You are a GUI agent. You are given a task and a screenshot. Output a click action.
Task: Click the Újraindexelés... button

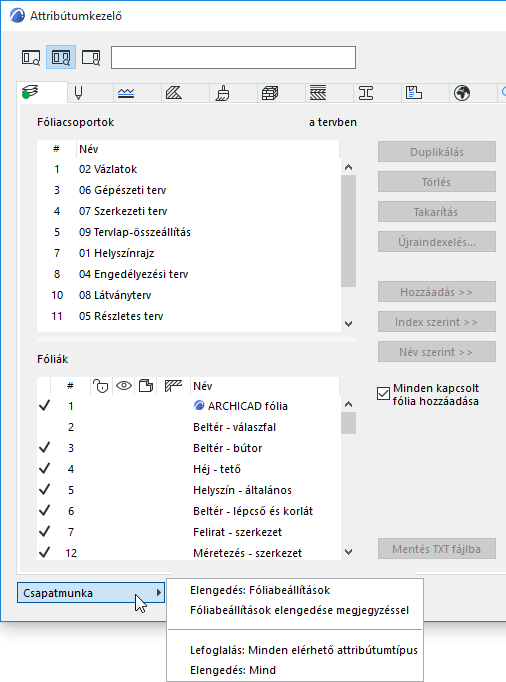pos(437,242)
